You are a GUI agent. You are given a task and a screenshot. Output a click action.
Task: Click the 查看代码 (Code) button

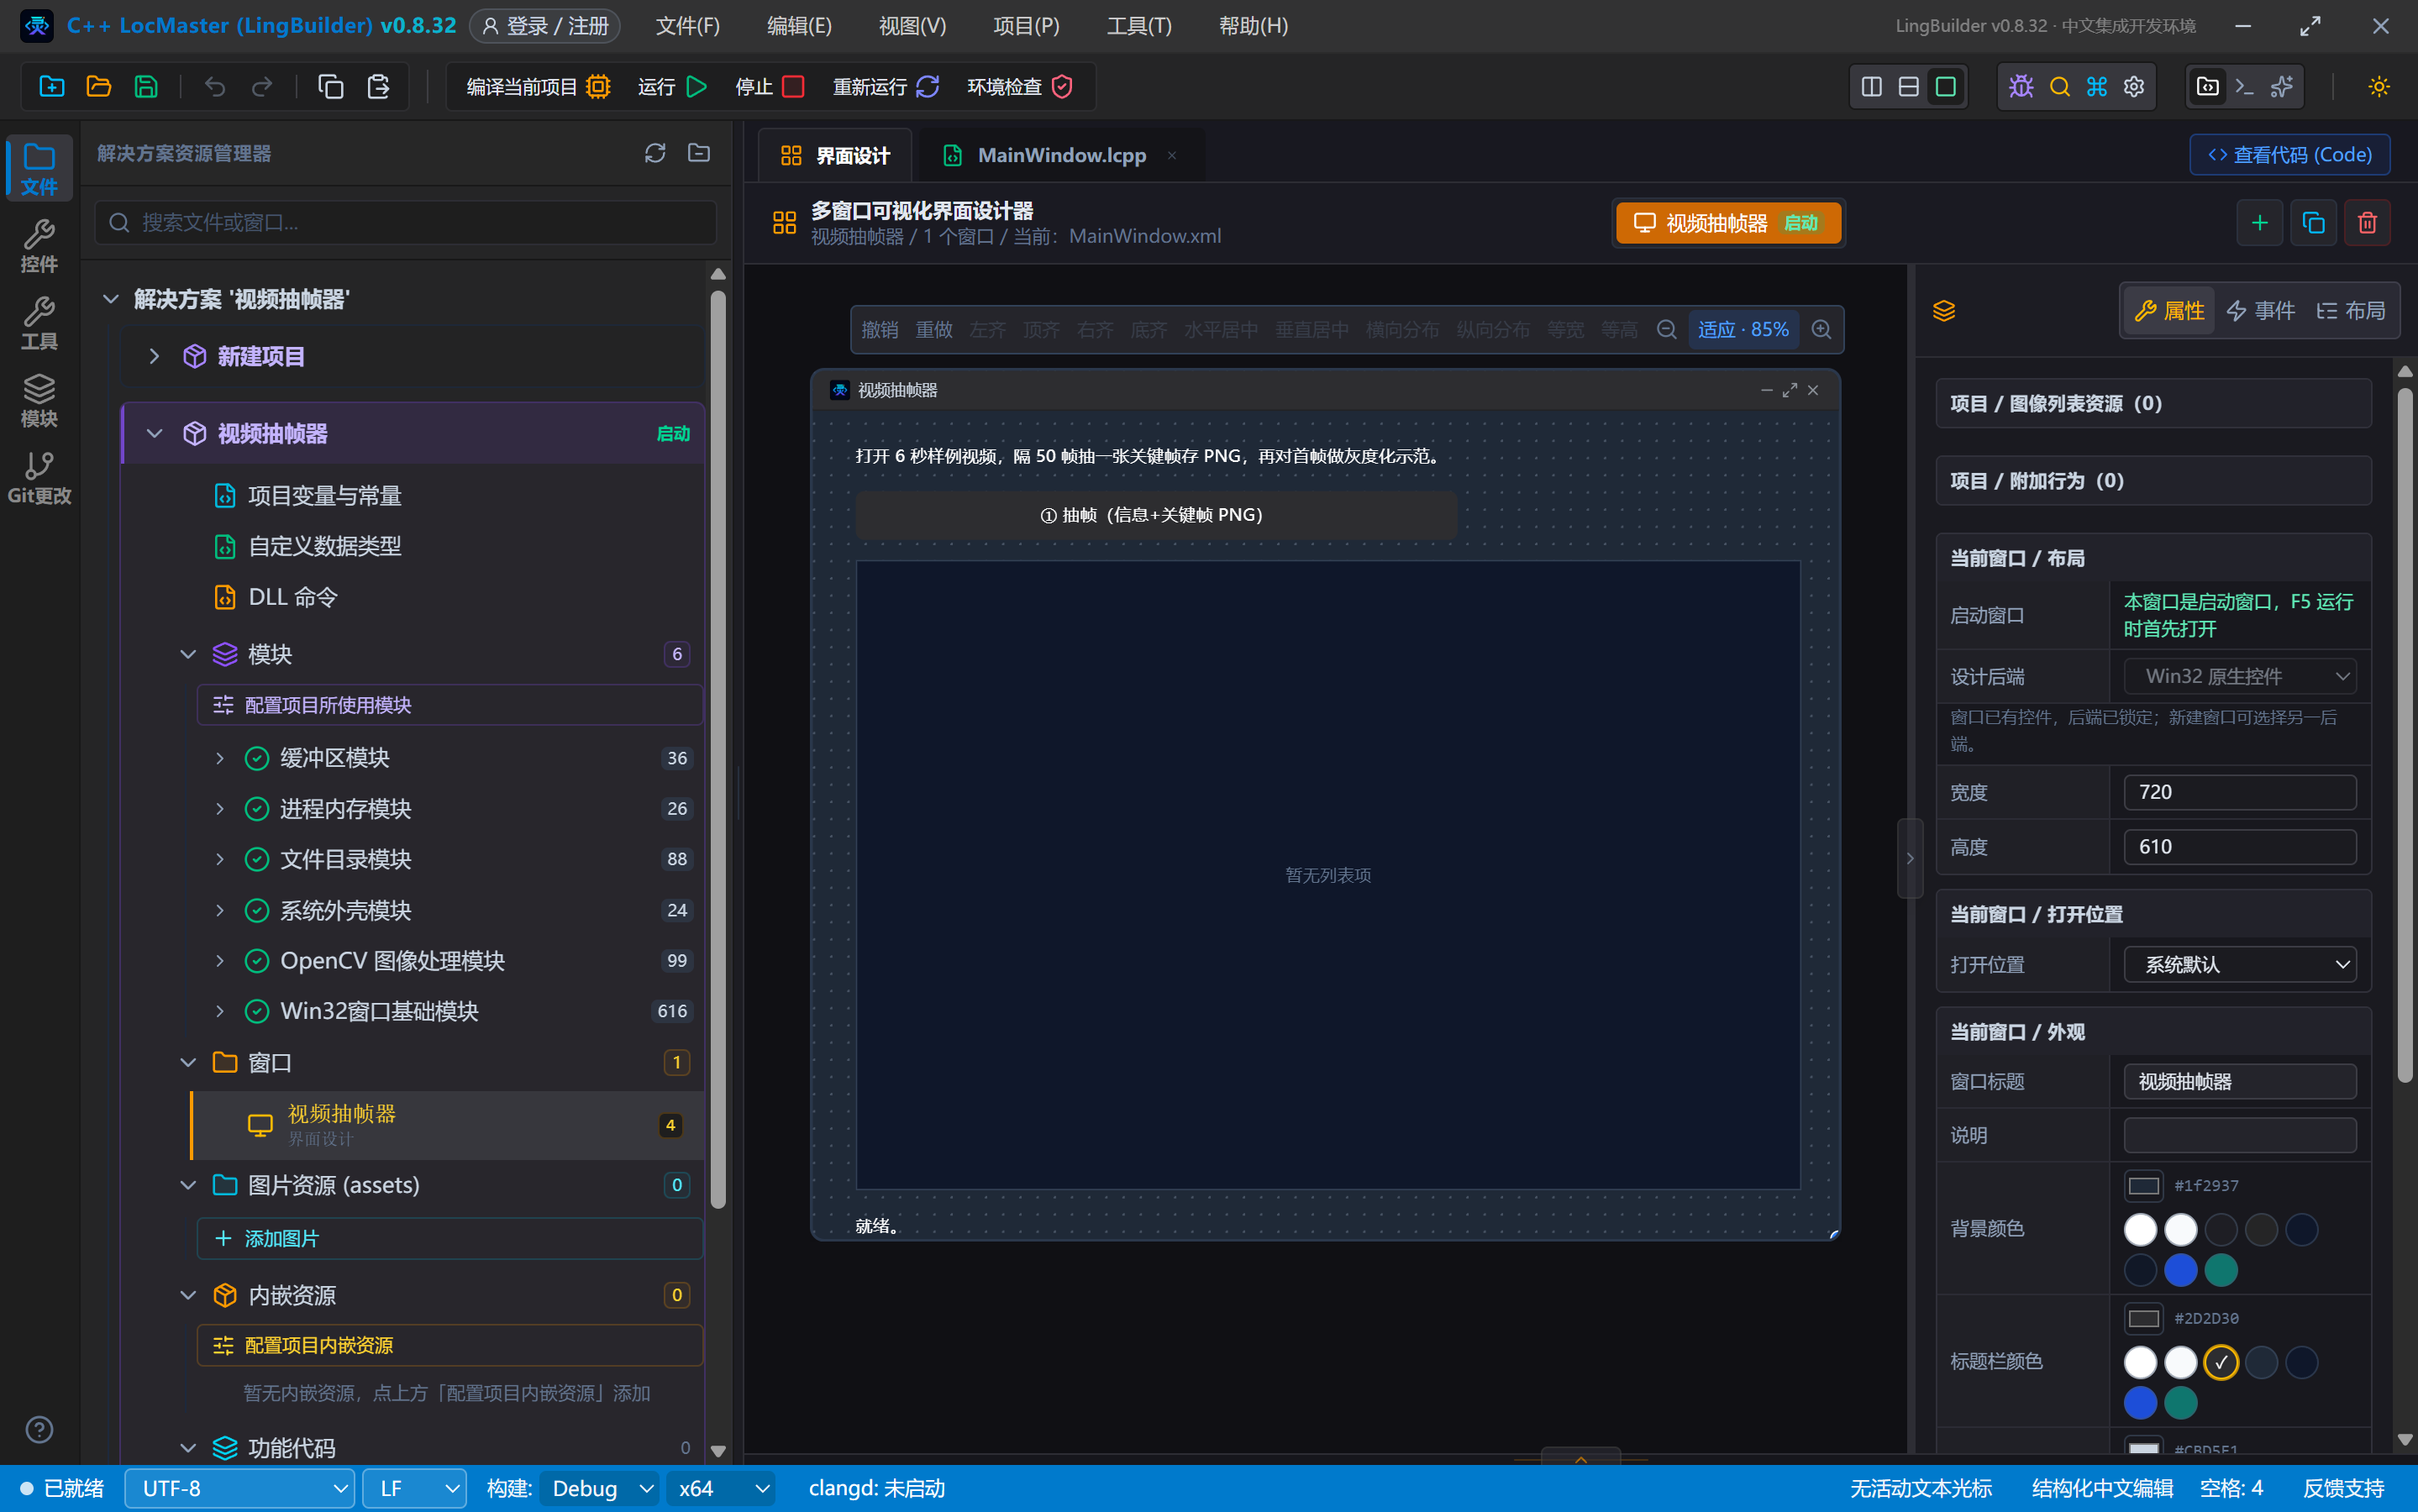click(2289, 155)
